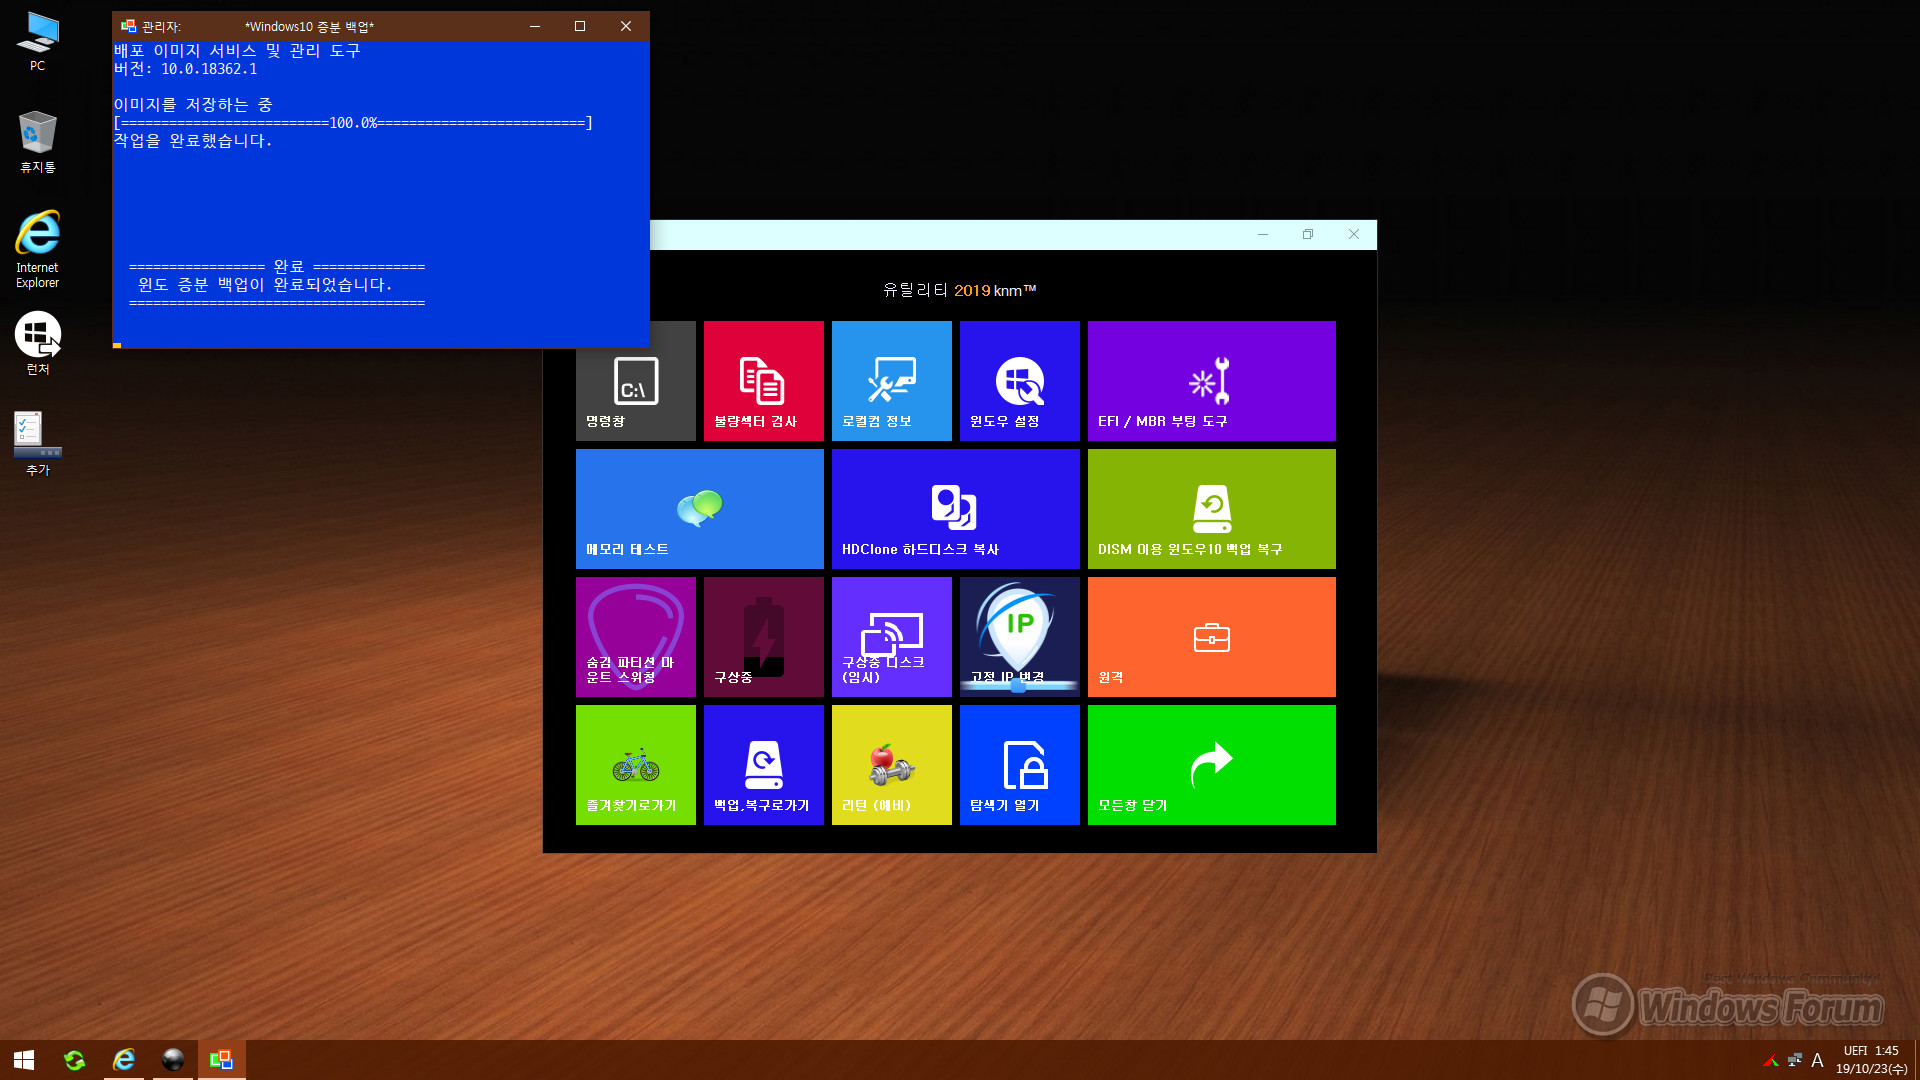Click the network icon in system tray
The width and height of the screenshot is (1920, 1080).
tap(1795, 1060)
